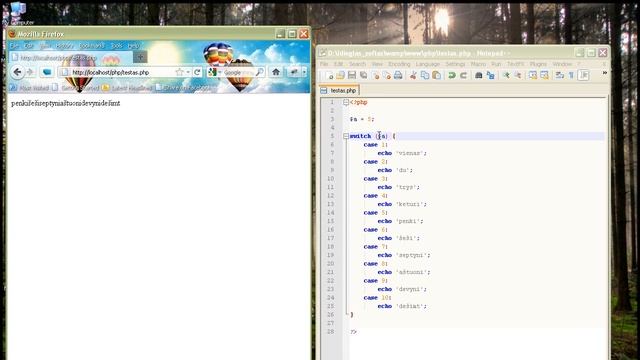Image resolution: width=640 pixels, height=360 pixels.
Task: Print the document using the printer icon
Action: (398, 75)
